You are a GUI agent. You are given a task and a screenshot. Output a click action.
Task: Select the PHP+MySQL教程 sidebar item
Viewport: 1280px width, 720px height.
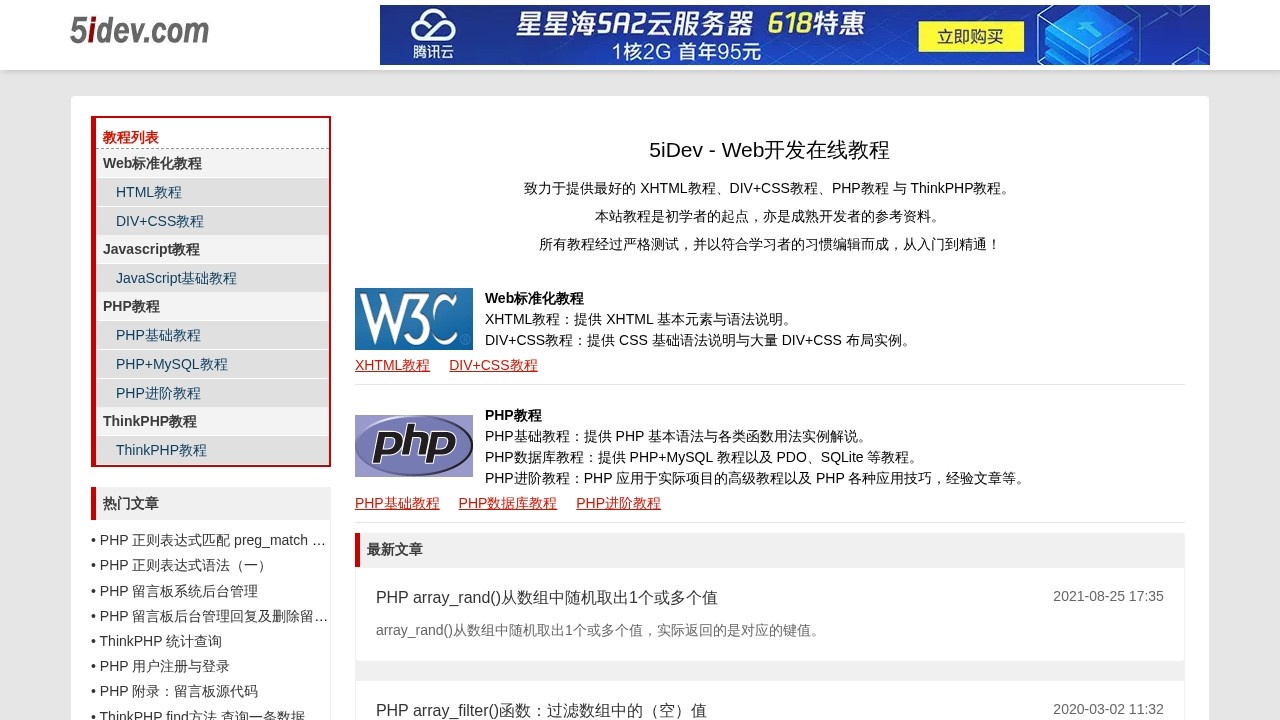tap(171, 364)
